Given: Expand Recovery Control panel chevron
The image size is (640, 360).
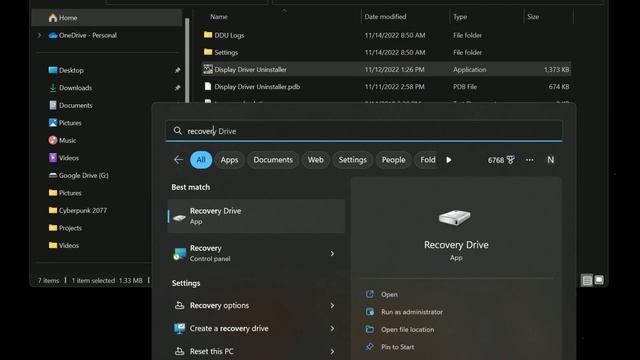Looking at the screenshot, I should [x=332, y=253].
